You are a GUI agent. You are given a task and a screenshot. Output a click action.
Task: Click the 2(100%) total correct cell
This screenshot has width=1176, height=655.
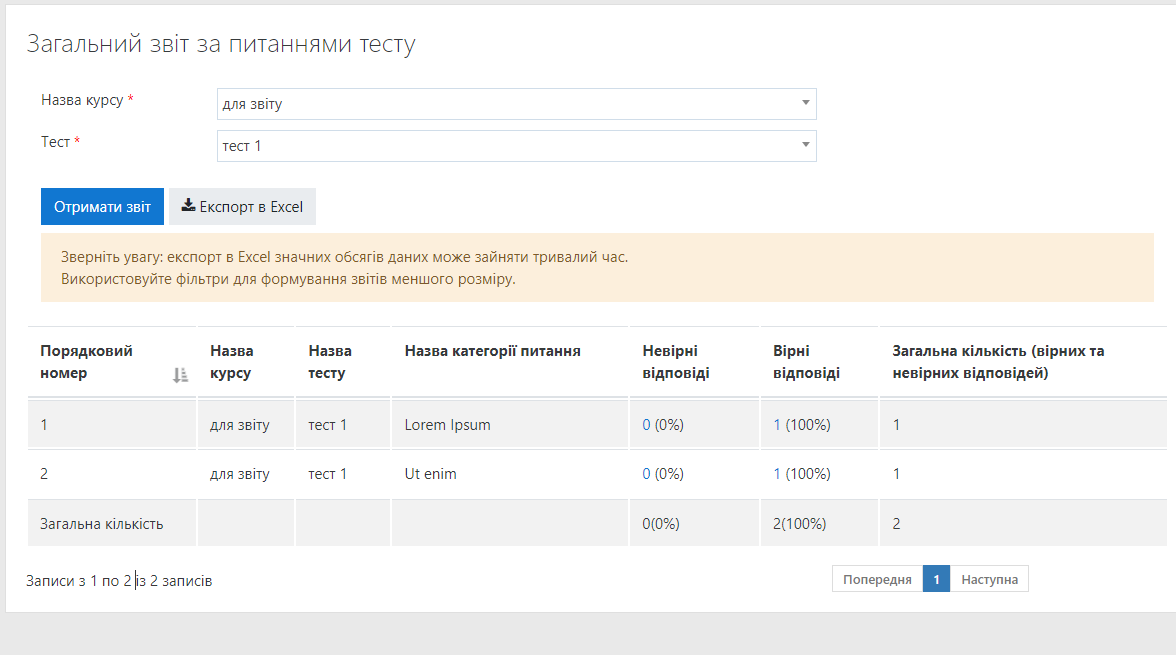[819, 524]
